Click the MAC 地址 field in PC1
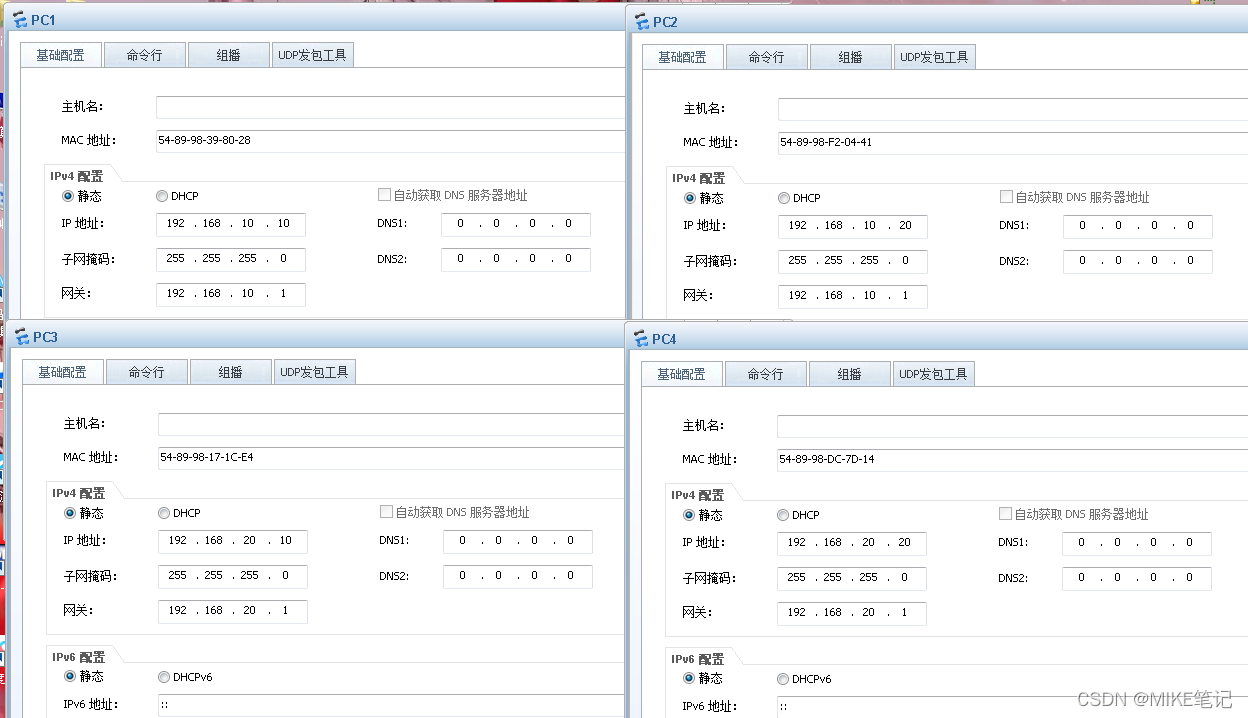 pyautogui.click(x=390, y=141)
